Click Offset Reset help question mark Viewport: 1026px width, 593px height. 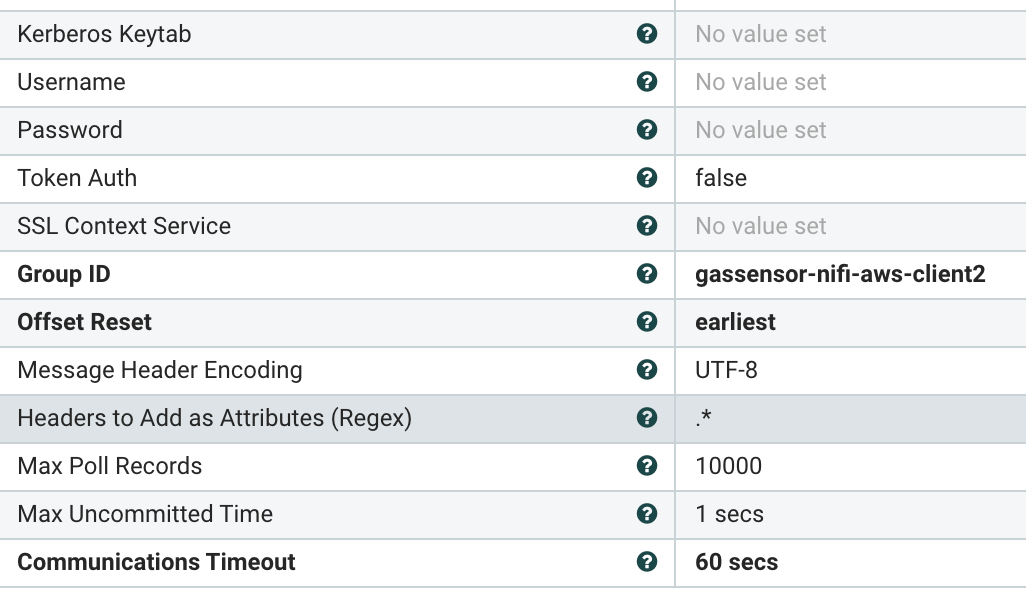[x=647, y=322]
